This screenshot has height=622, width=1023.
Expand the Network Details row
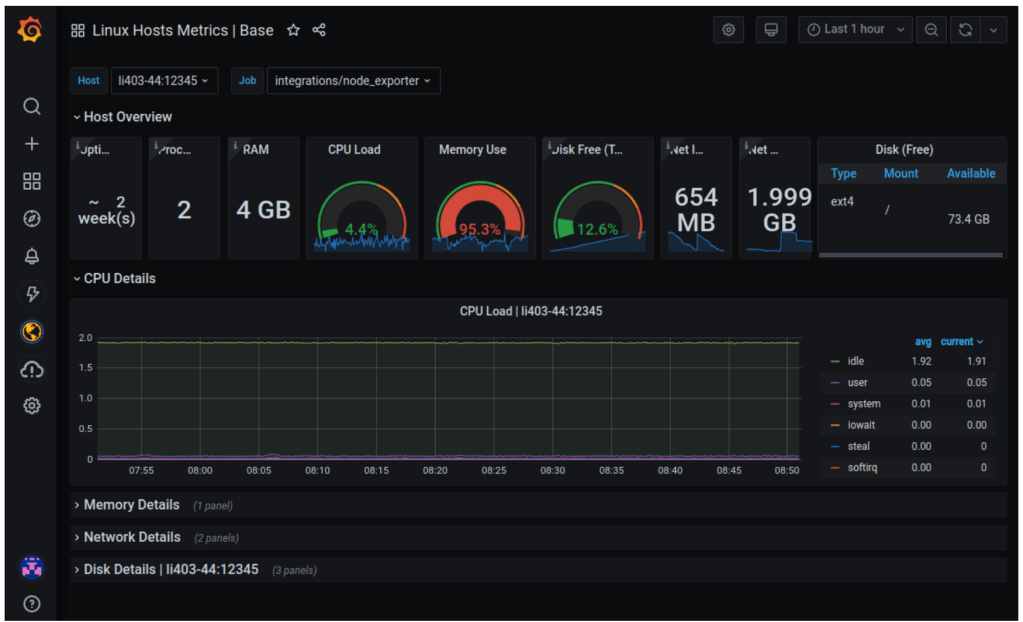coord(132,537)
